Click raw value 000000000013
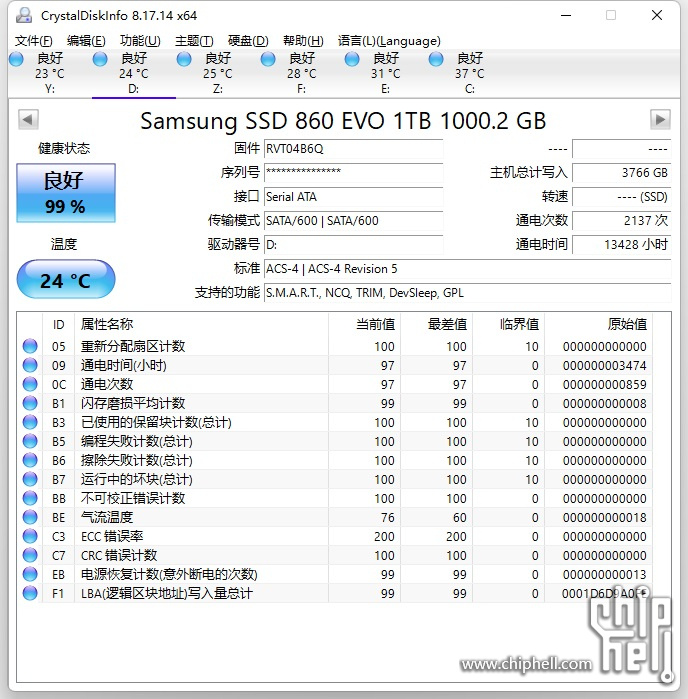The image size is (688, 699). pyautogui.click(x=604, y=575)
